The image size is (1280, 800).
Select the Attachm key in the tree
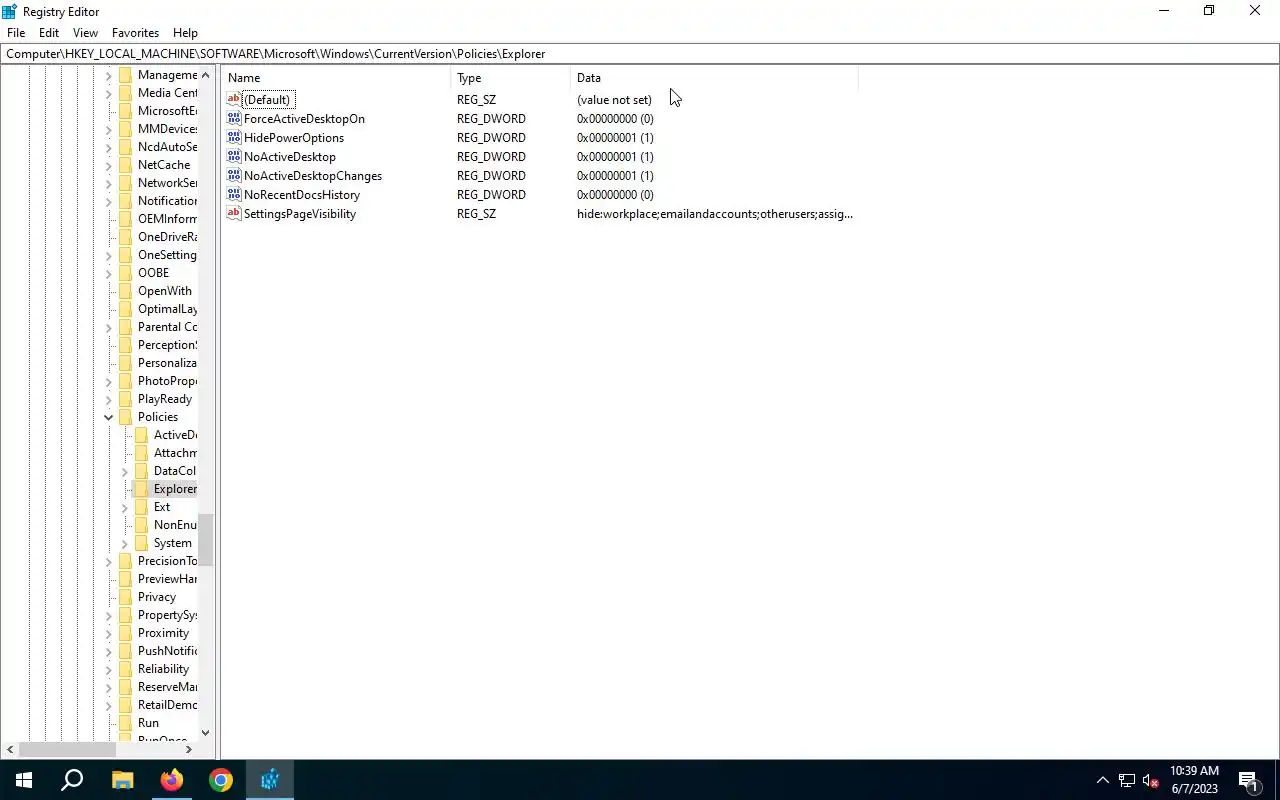tap(175, 453)
